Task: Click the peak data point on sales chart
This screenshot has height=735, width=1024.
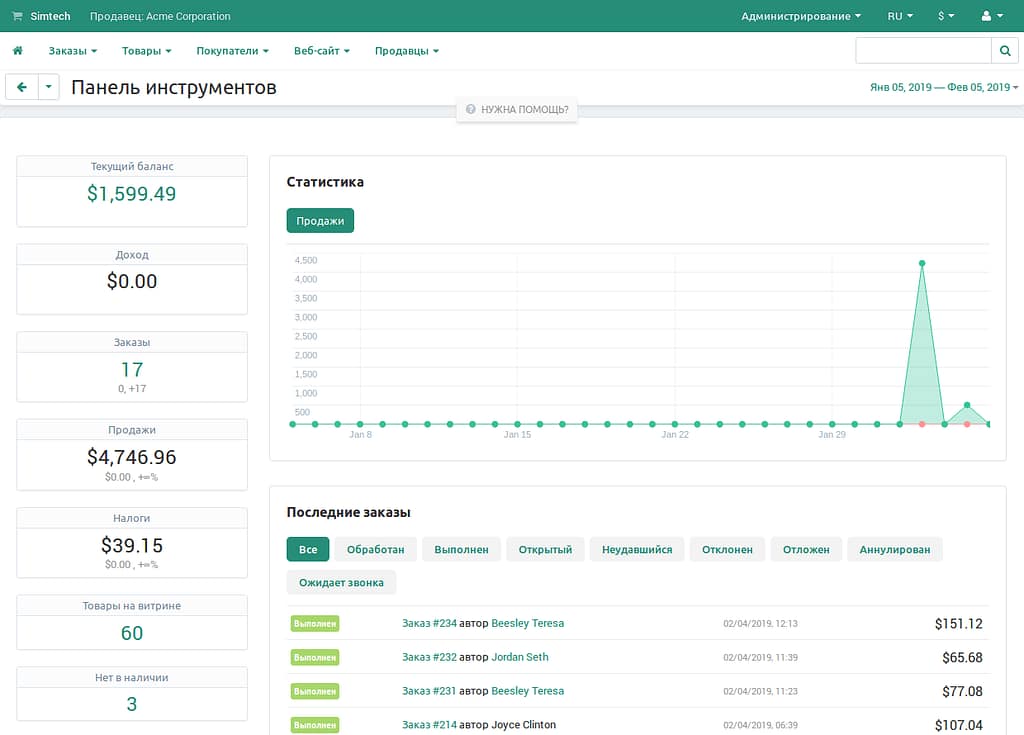Action: 921,264
